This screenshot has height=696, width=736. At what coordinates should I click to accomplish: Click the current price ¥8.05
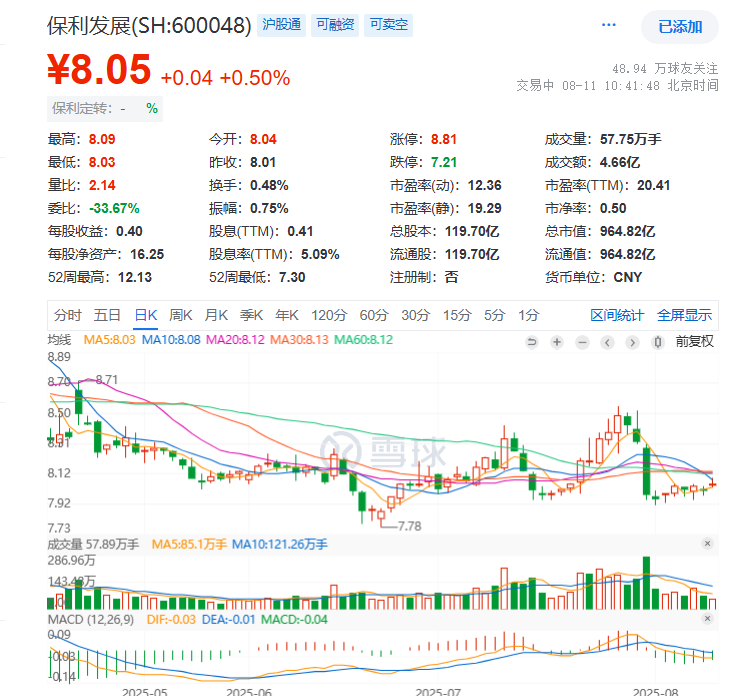99,69
